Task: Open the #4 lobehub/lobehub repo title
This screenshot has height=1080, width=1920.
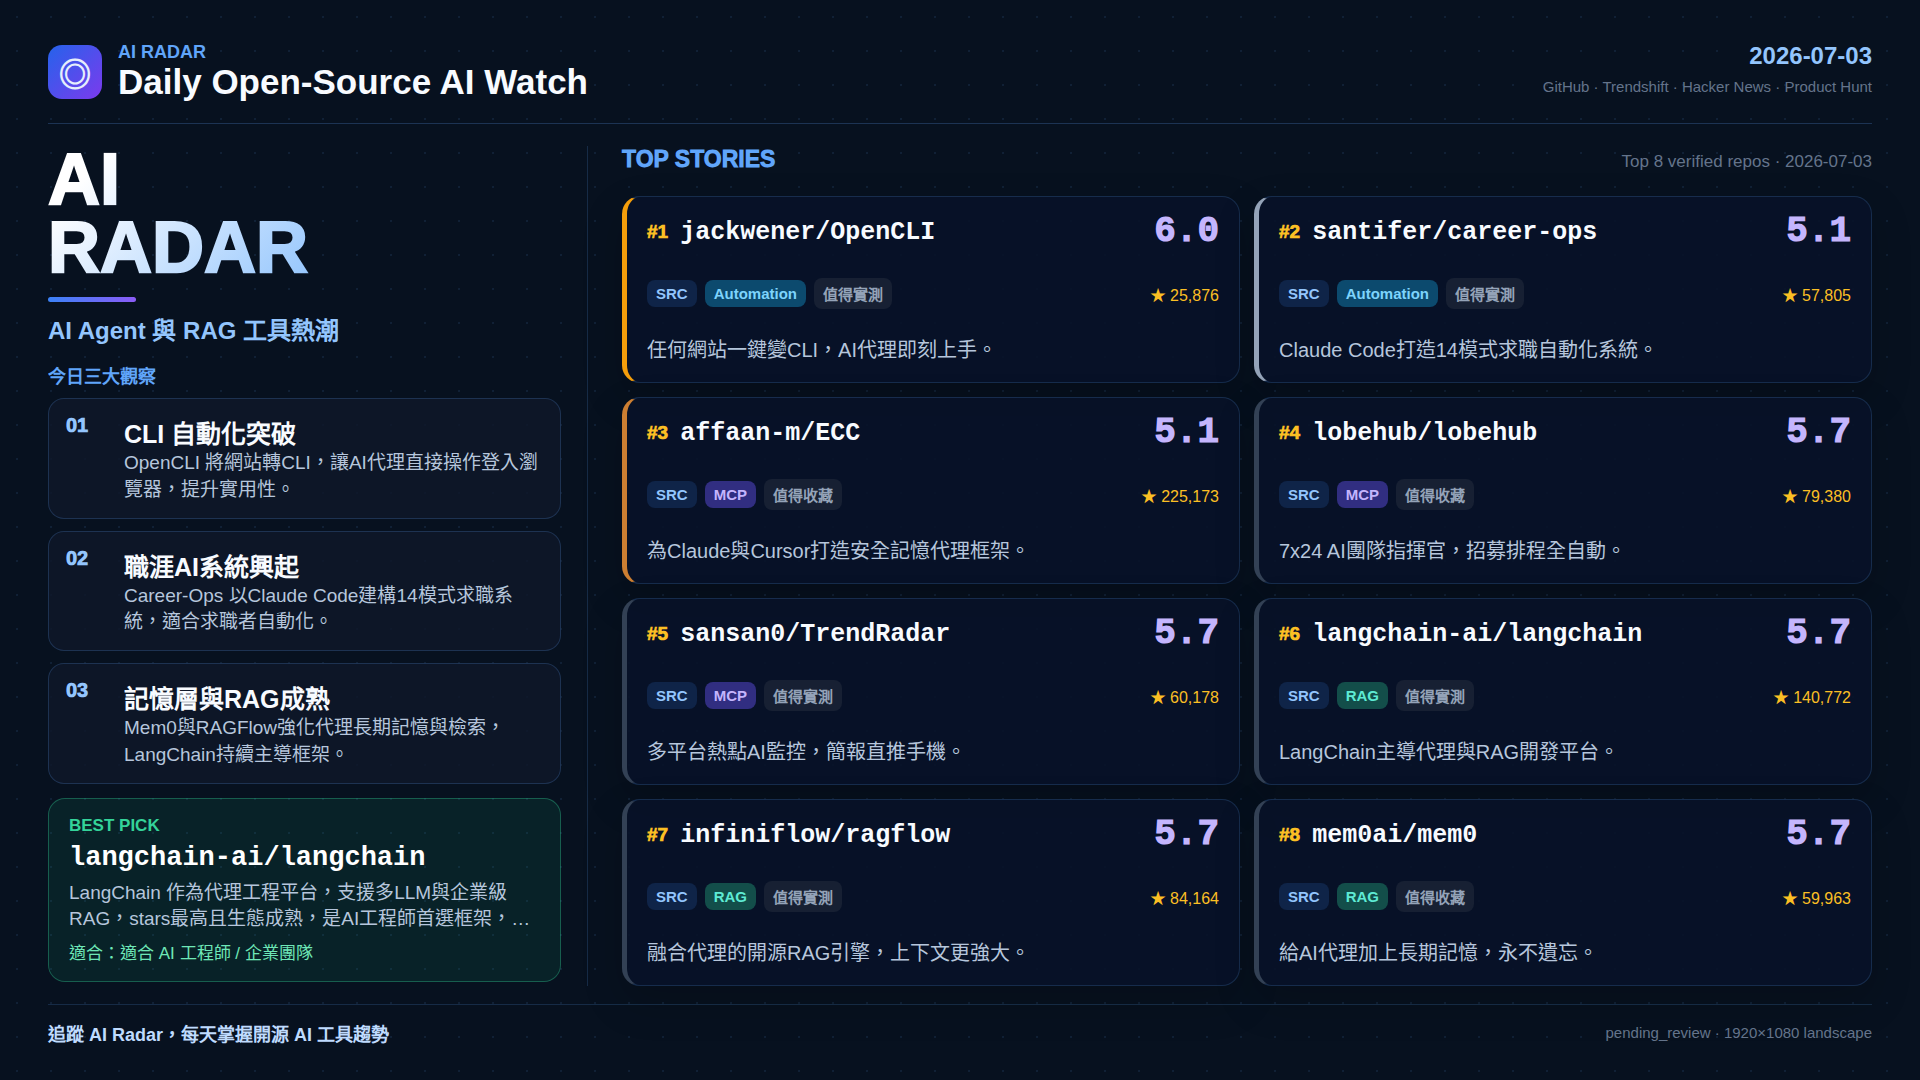Action: tap(1425, 432)
